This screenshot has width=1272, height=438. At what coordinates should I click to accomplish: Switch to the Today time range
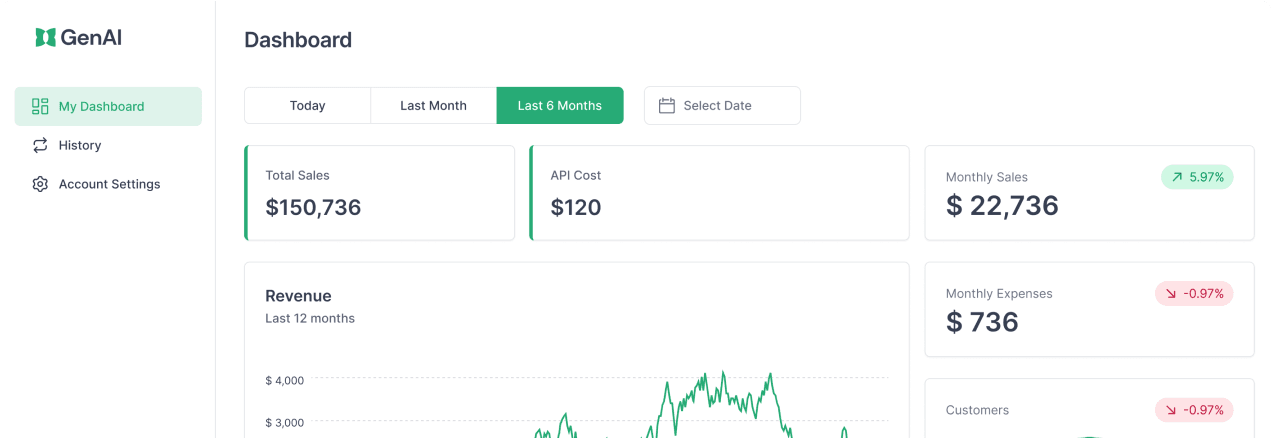click(307, 105)
